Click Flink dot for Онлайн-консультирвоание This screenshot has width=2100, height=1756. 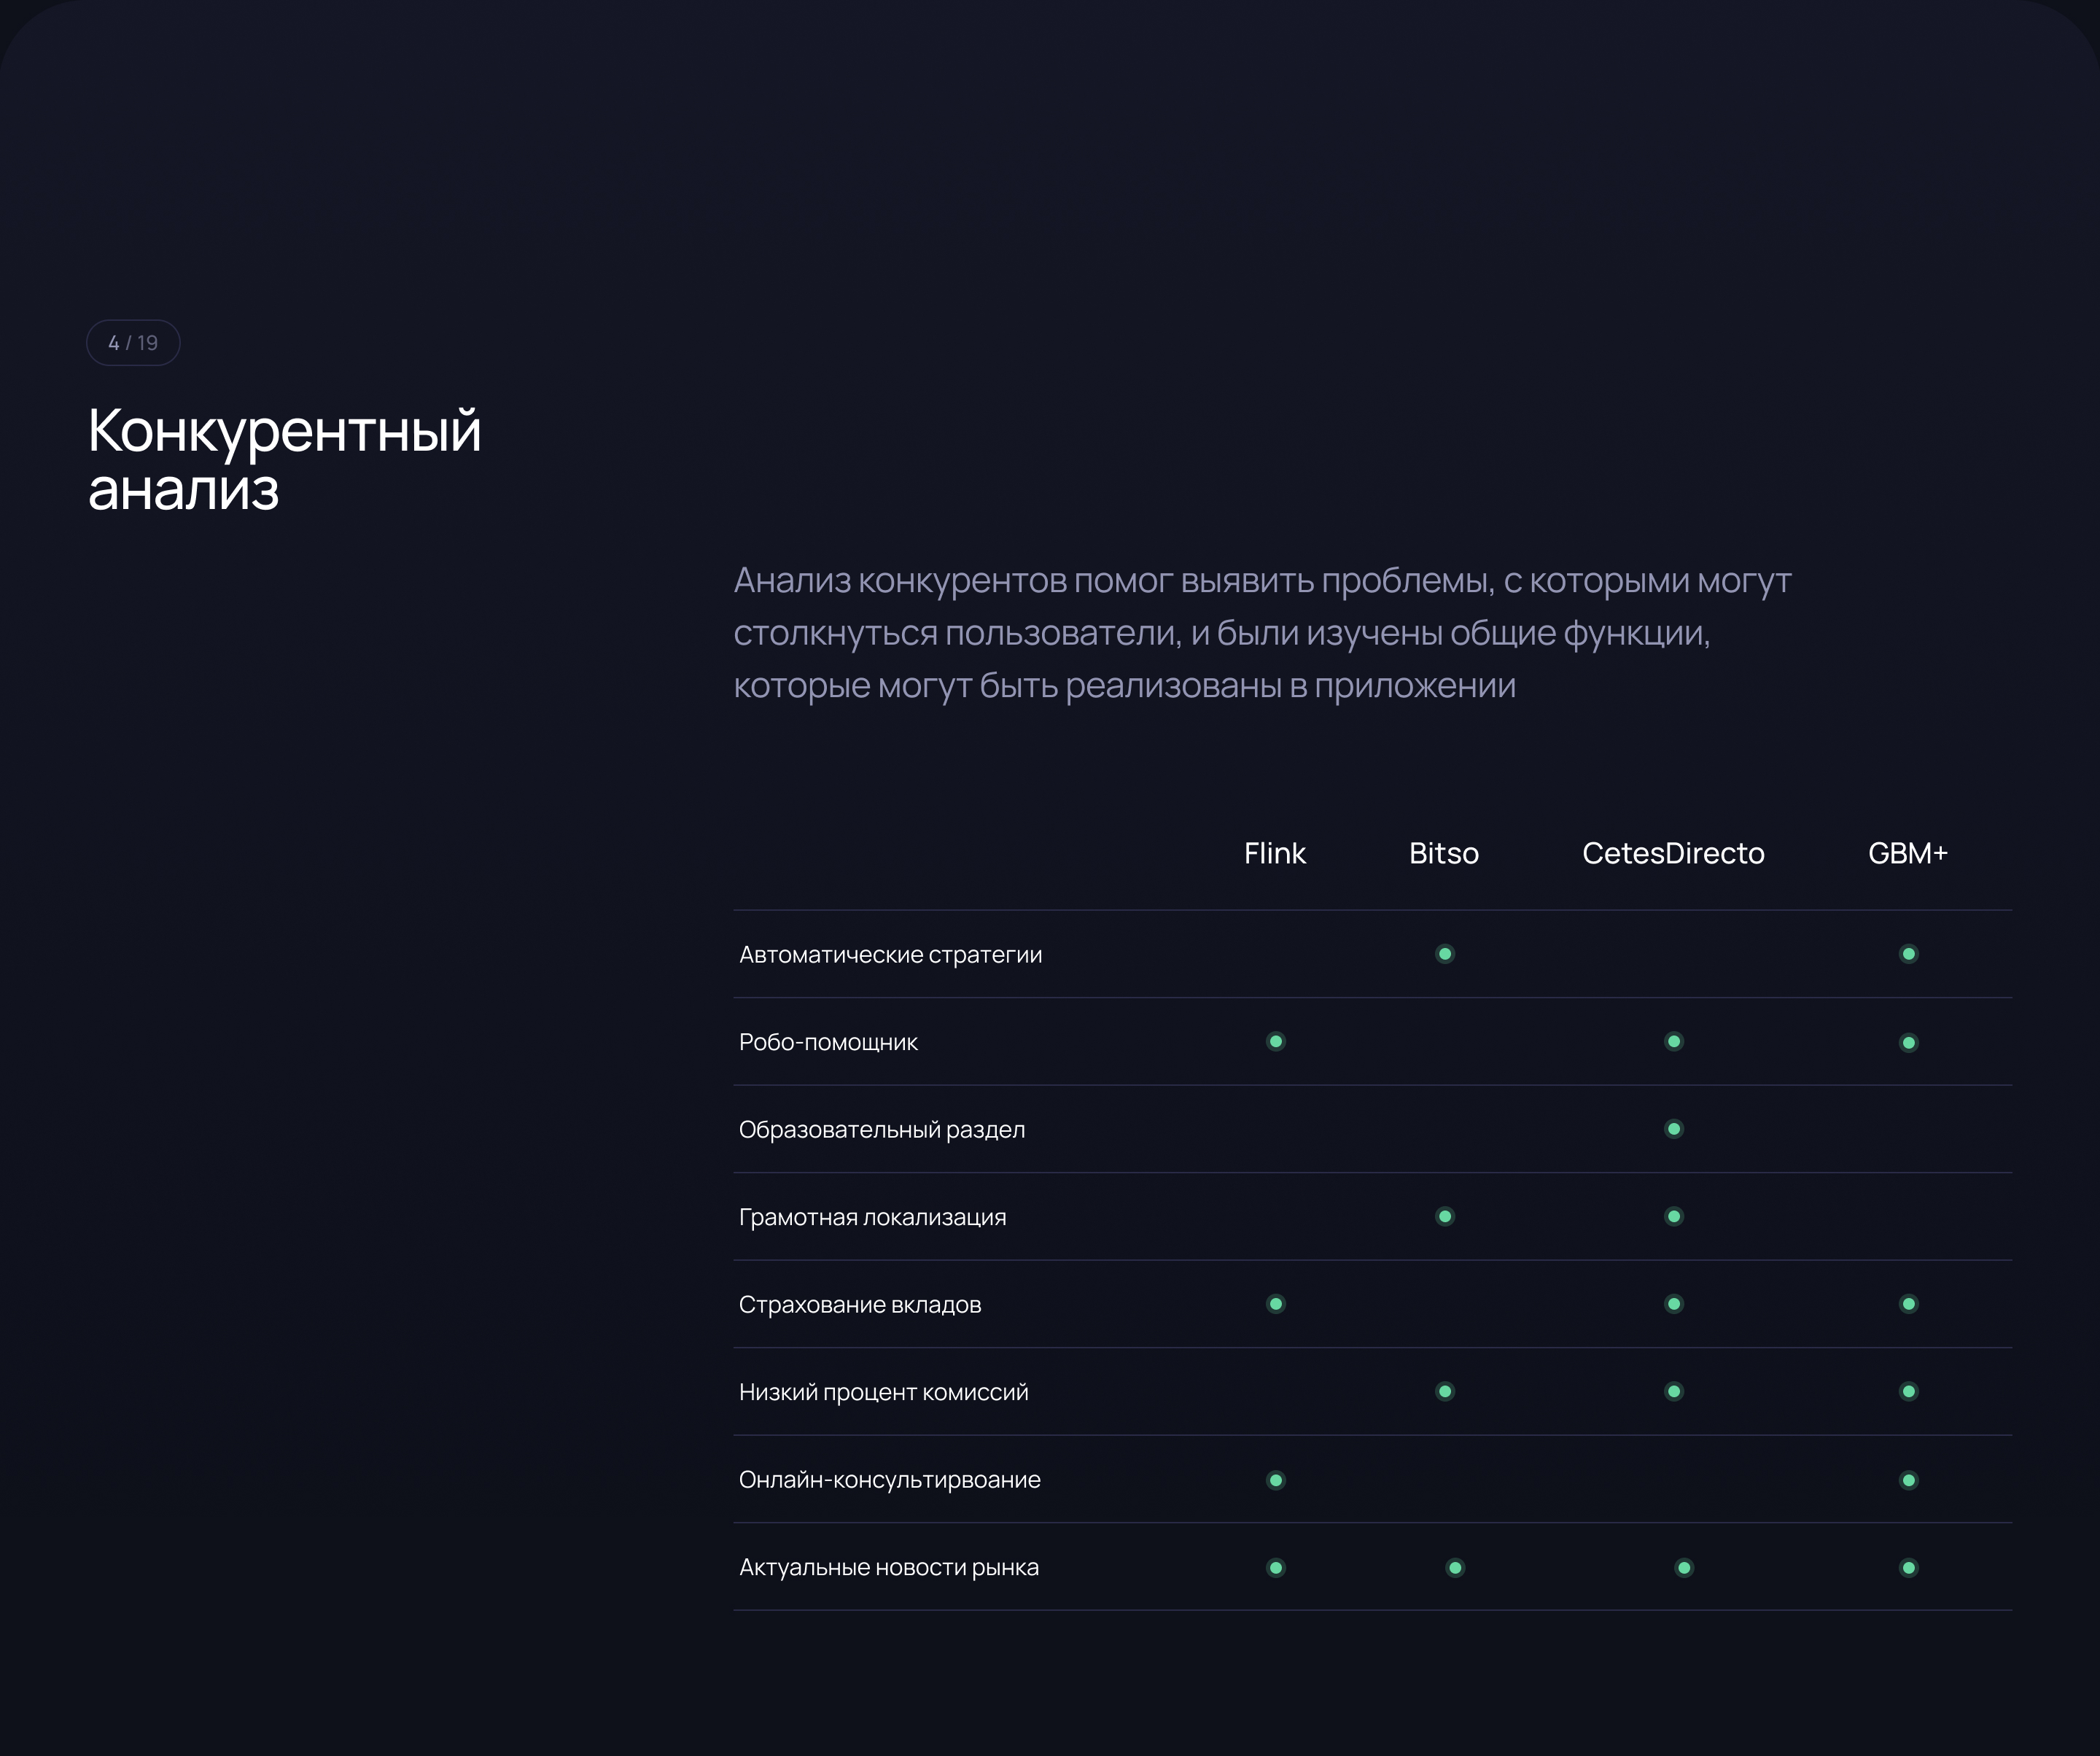[x=1276, y=1480]
